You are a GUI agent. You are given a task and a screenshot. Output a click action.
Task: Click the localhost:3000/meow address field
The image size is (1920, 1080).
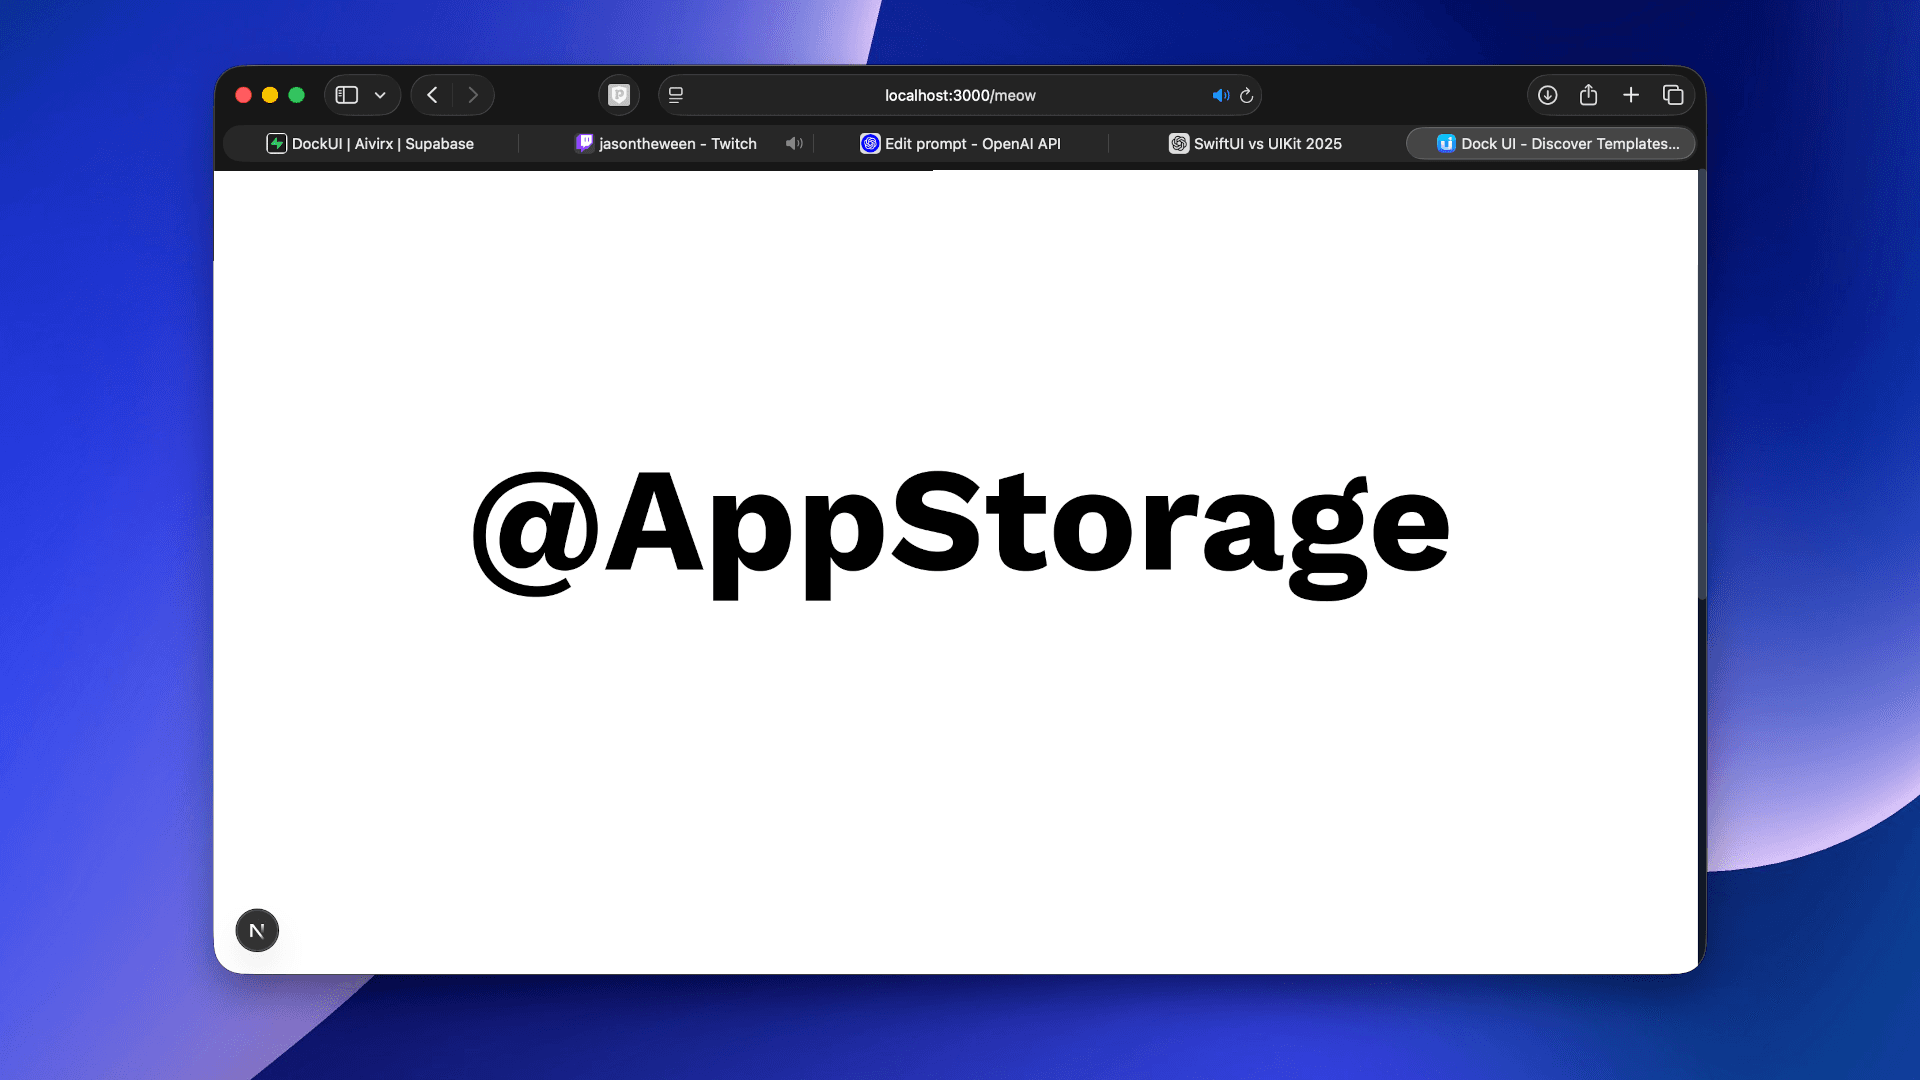tap(959, 95)
